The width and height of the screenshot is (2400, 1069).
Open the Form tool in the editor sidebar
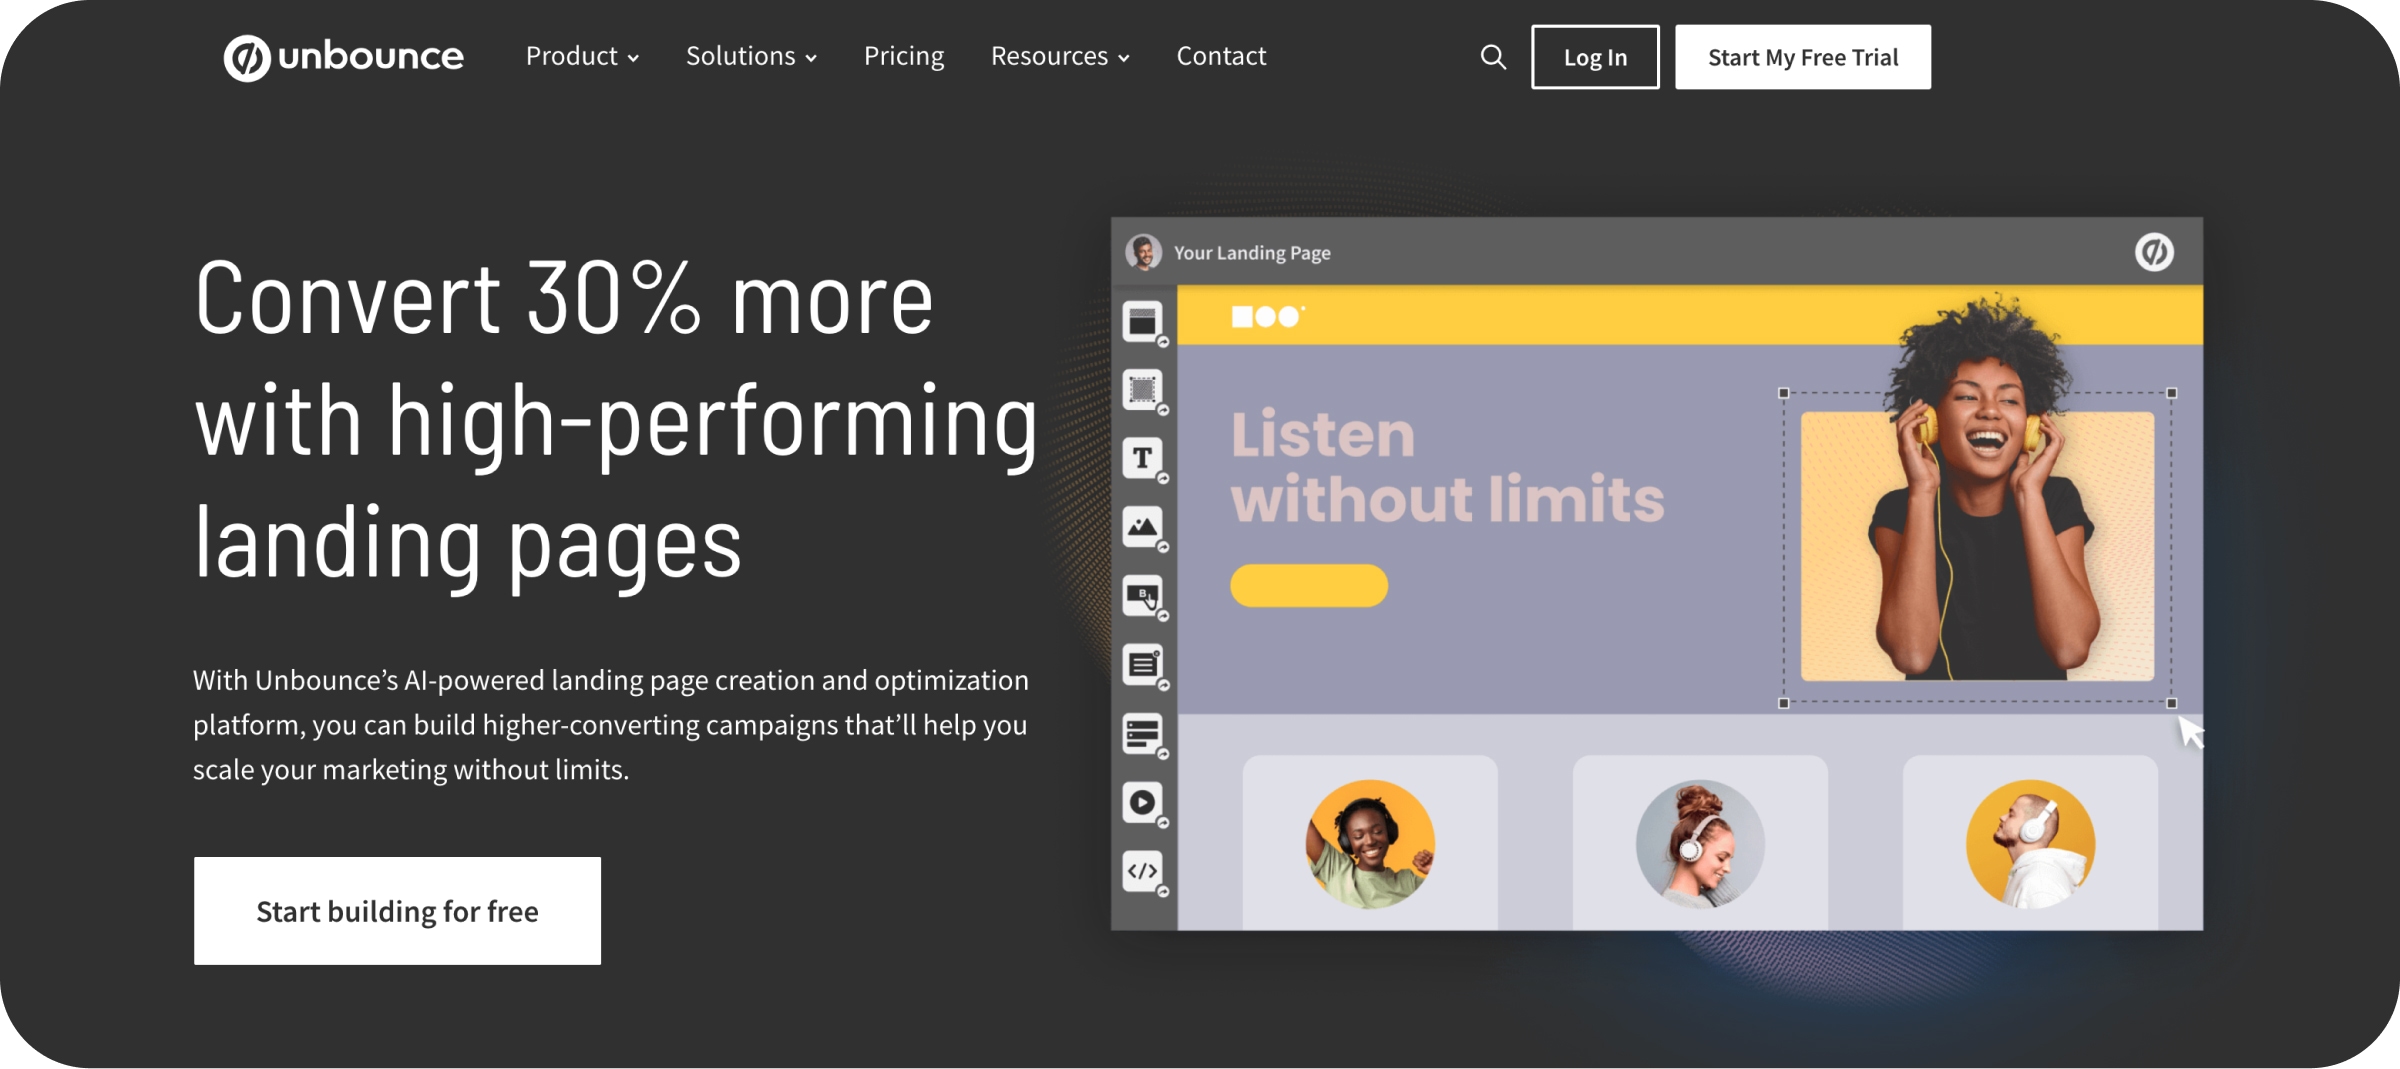coord(1143,733)
